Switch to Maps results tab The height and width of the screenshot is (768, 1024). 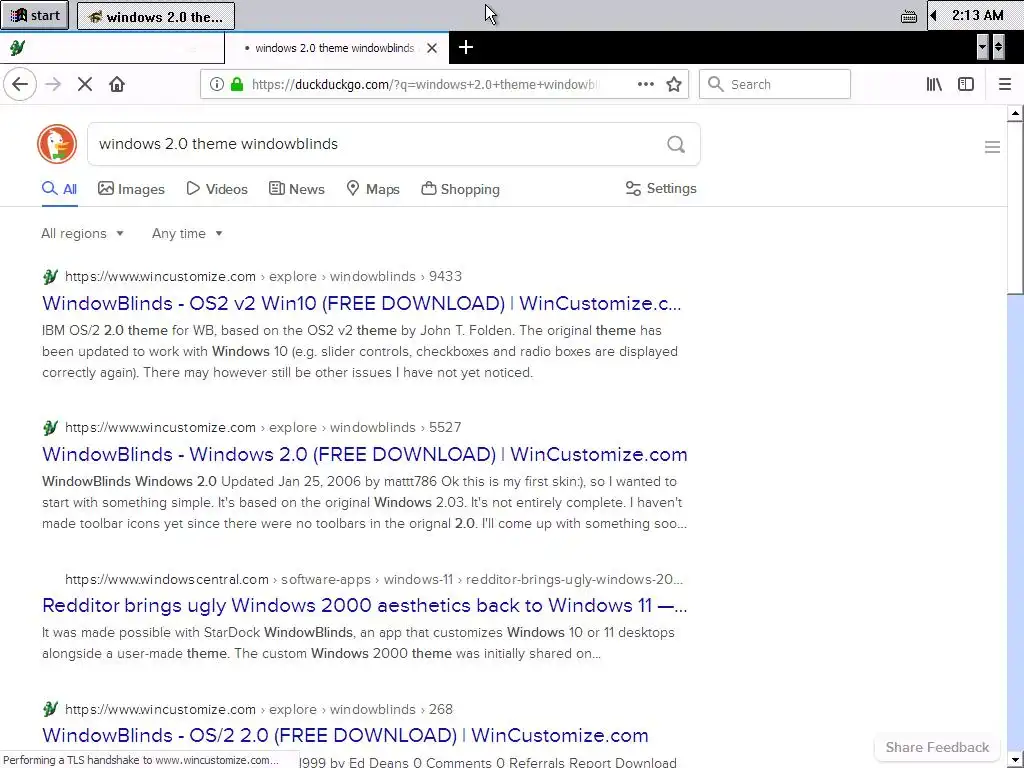pyautogui.click(x=373, y=189)
